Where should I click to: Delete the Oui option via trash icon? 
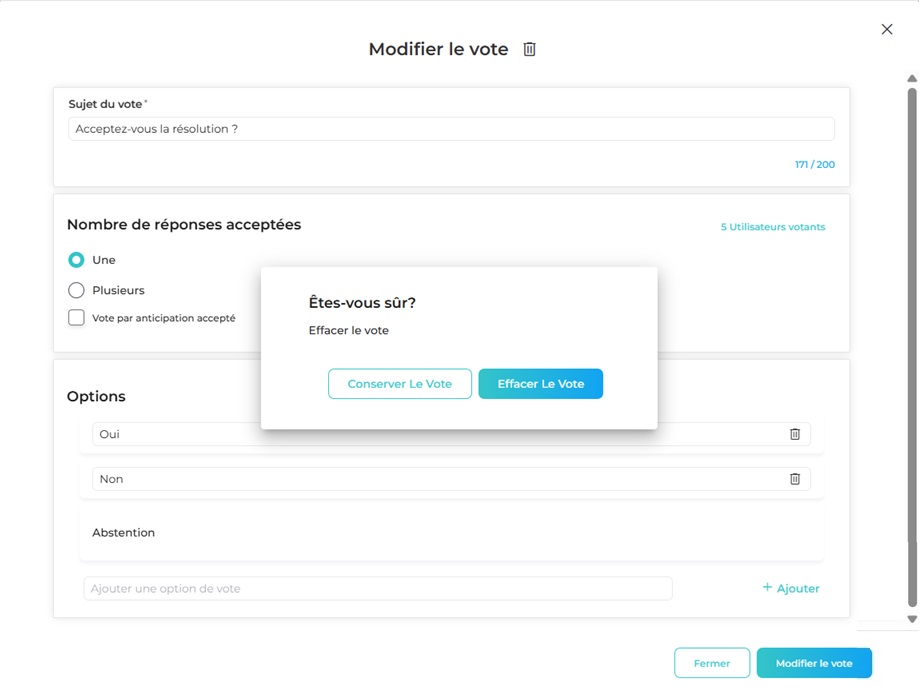(795, 434)
